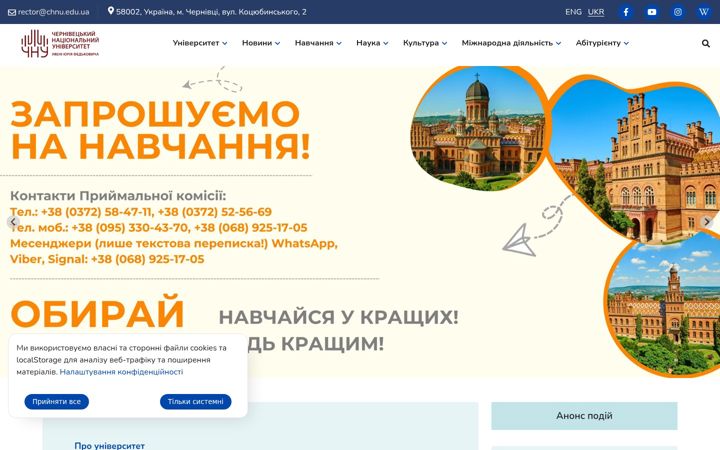Image resolution: width=720 pixels, height=450 pixels.
Task: Click НАВЧАЙСЯ У КРАЩИХ! slogan
Action: (338, 317)
